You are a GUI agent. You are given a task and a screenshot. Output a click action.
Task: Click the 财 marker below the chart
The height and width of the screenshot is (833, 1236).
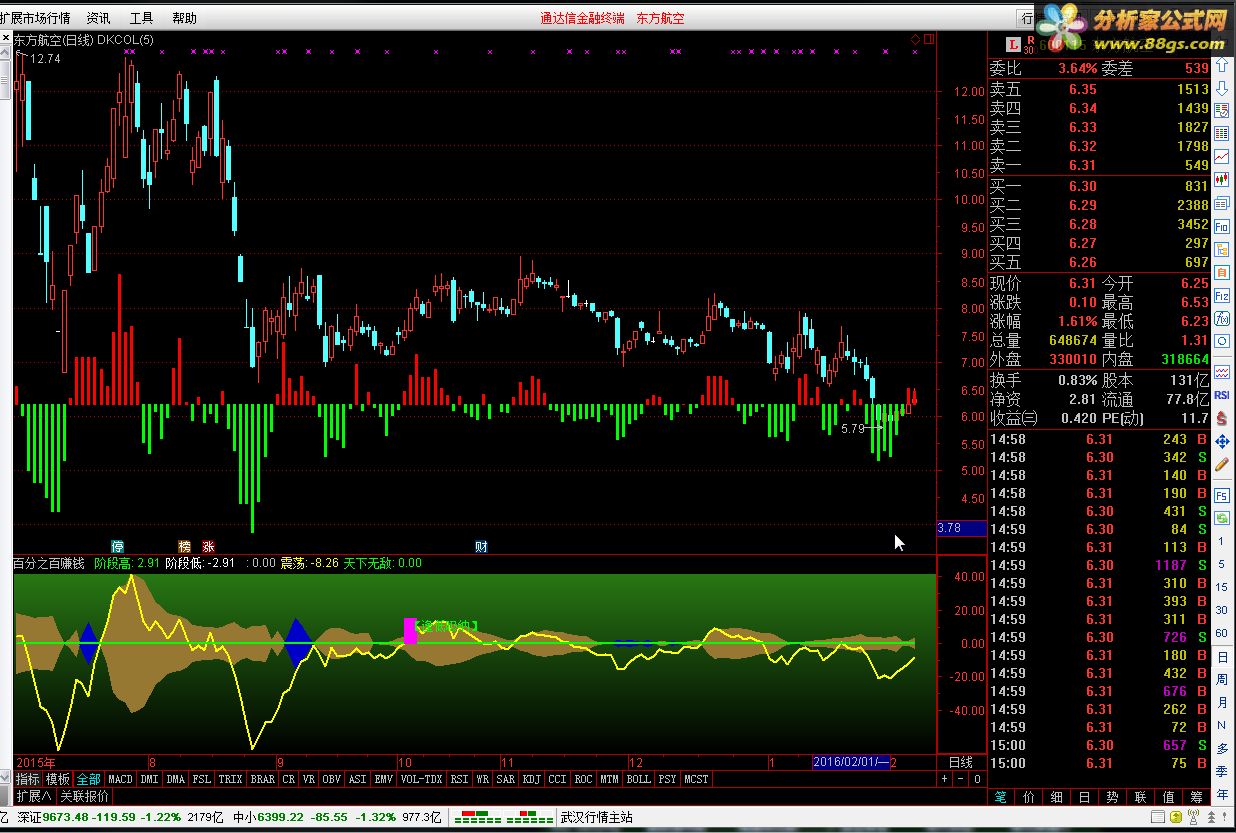coord(481,546)
